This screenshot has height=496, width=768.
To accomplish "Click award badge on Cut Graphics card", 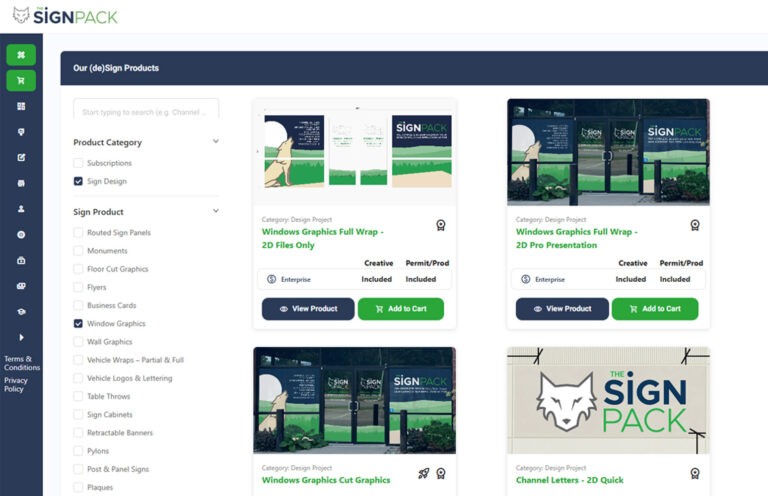I will click(x=441, y=473).
